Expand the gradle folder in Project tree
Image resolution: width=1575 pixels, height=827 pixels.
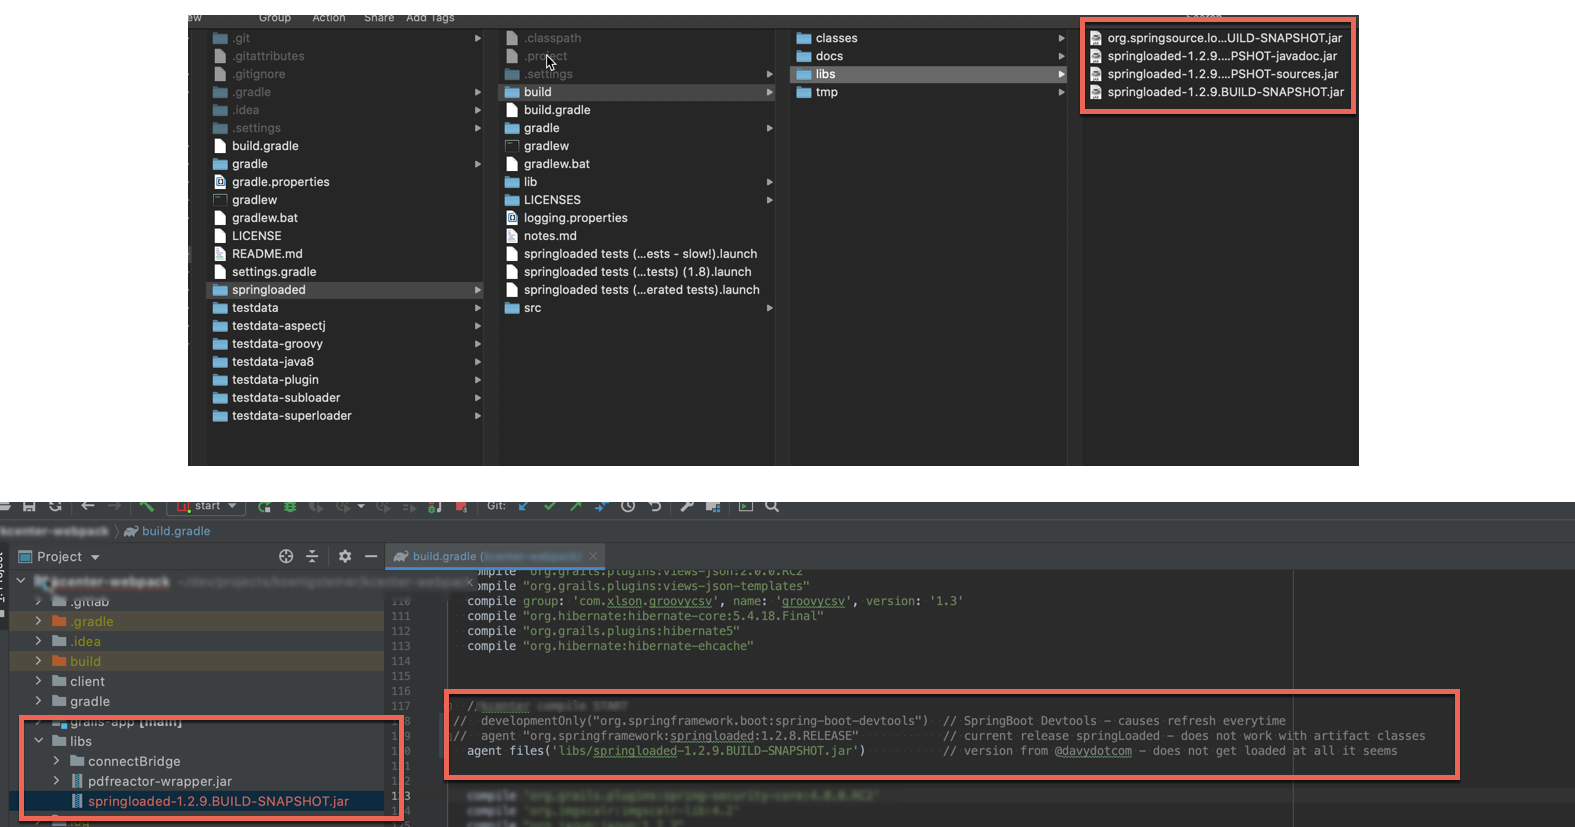[x=38, y=701]
